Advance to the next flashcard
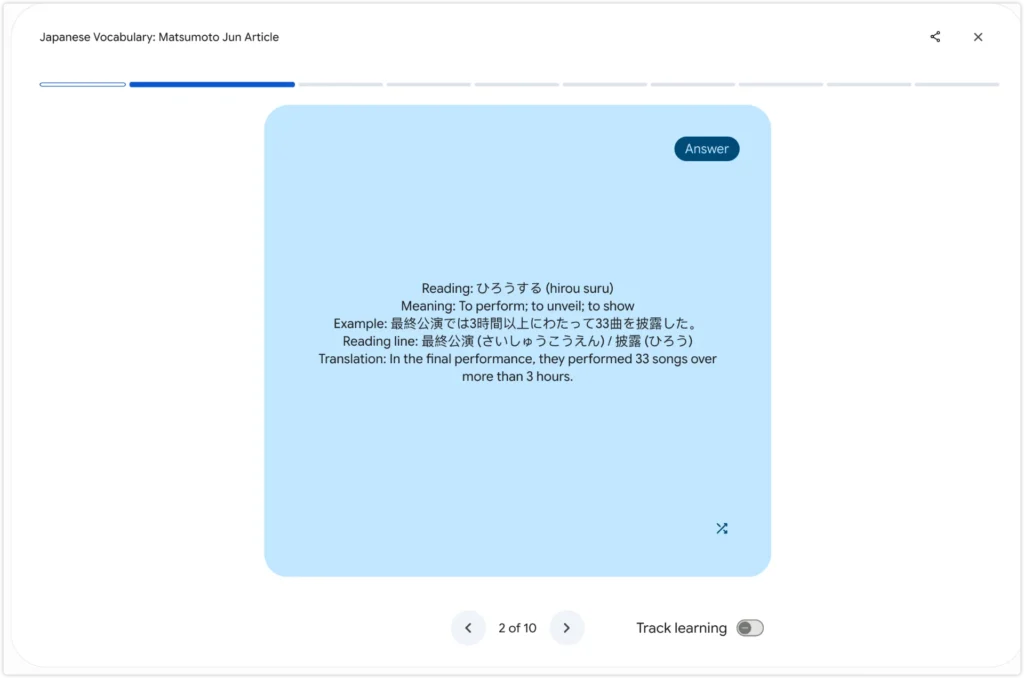This screenshot has height=678, width=1024. click(x=567, y=628)
